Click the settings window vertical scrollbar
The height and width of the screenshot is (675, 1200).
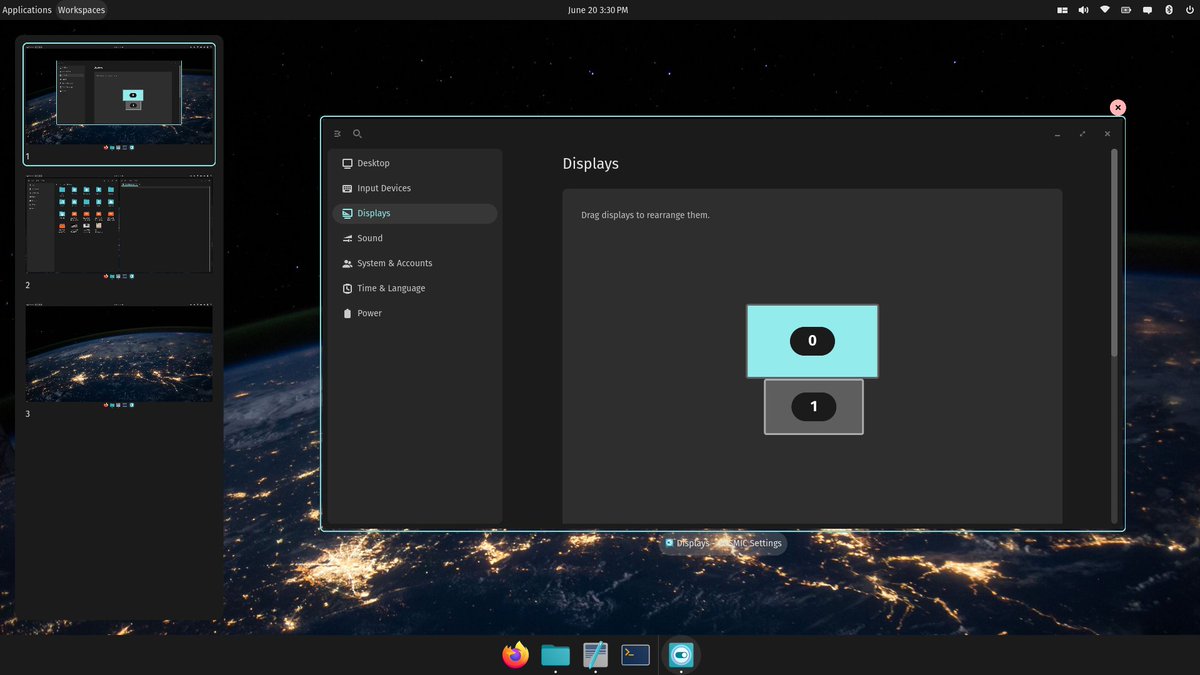(1115, 253)
